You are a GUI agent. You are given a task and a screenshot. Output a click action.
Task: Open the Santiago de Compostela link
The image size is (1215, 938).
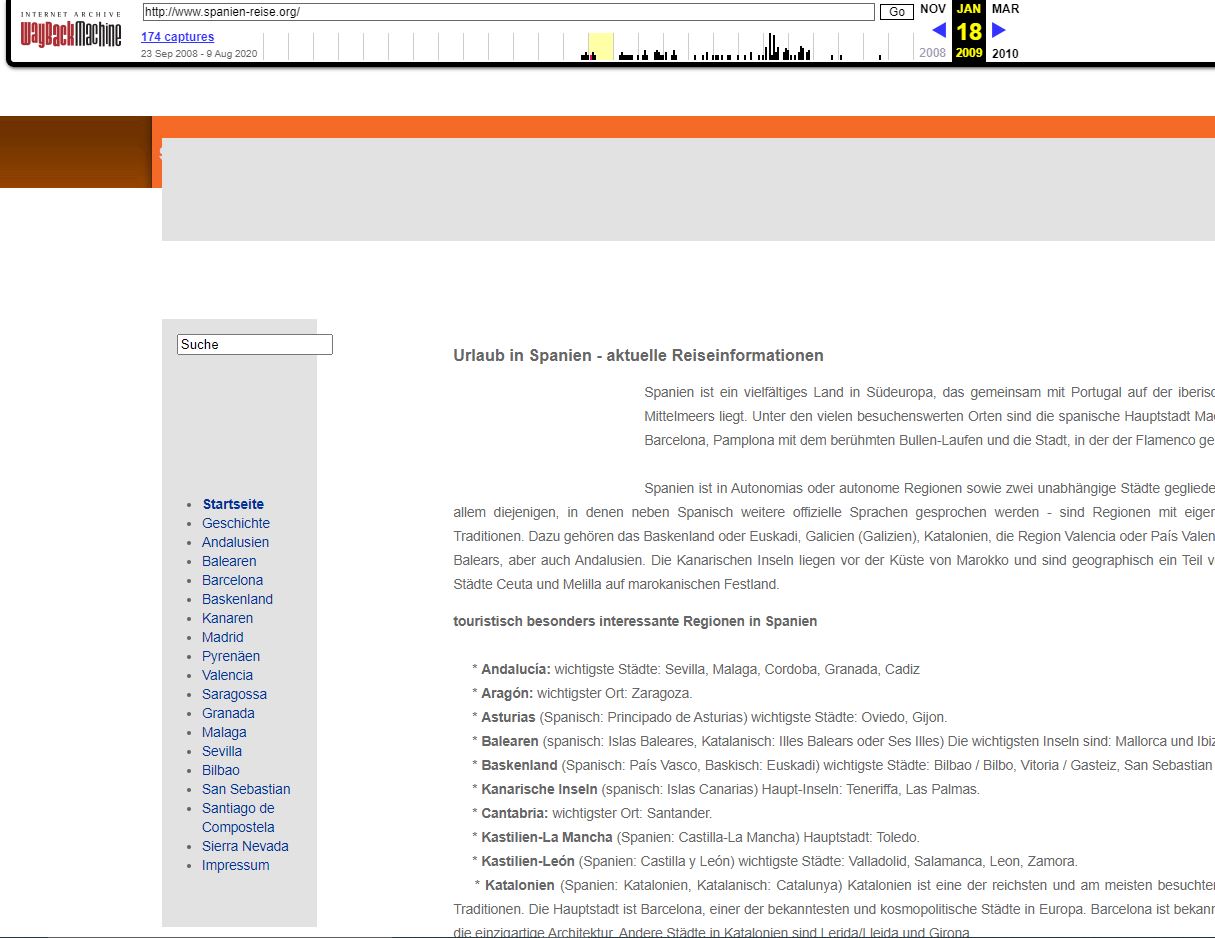tap(238, 817)
